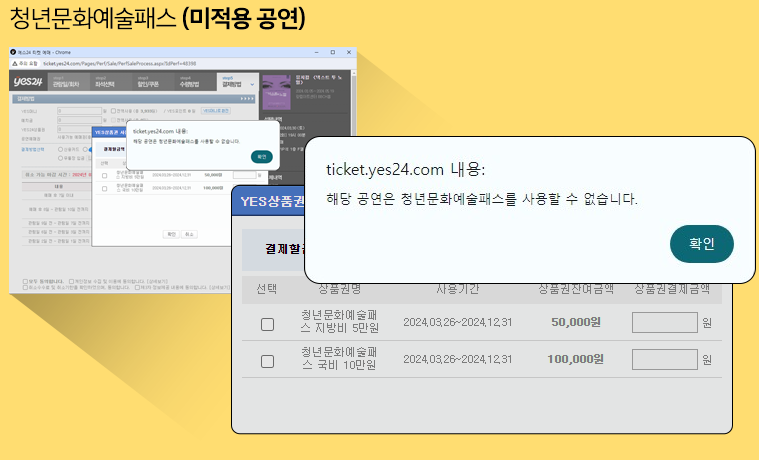This screenshot has height=460, width=759.
Task: Click the enlarged 선택 column header
Action: tap(267, 290)
